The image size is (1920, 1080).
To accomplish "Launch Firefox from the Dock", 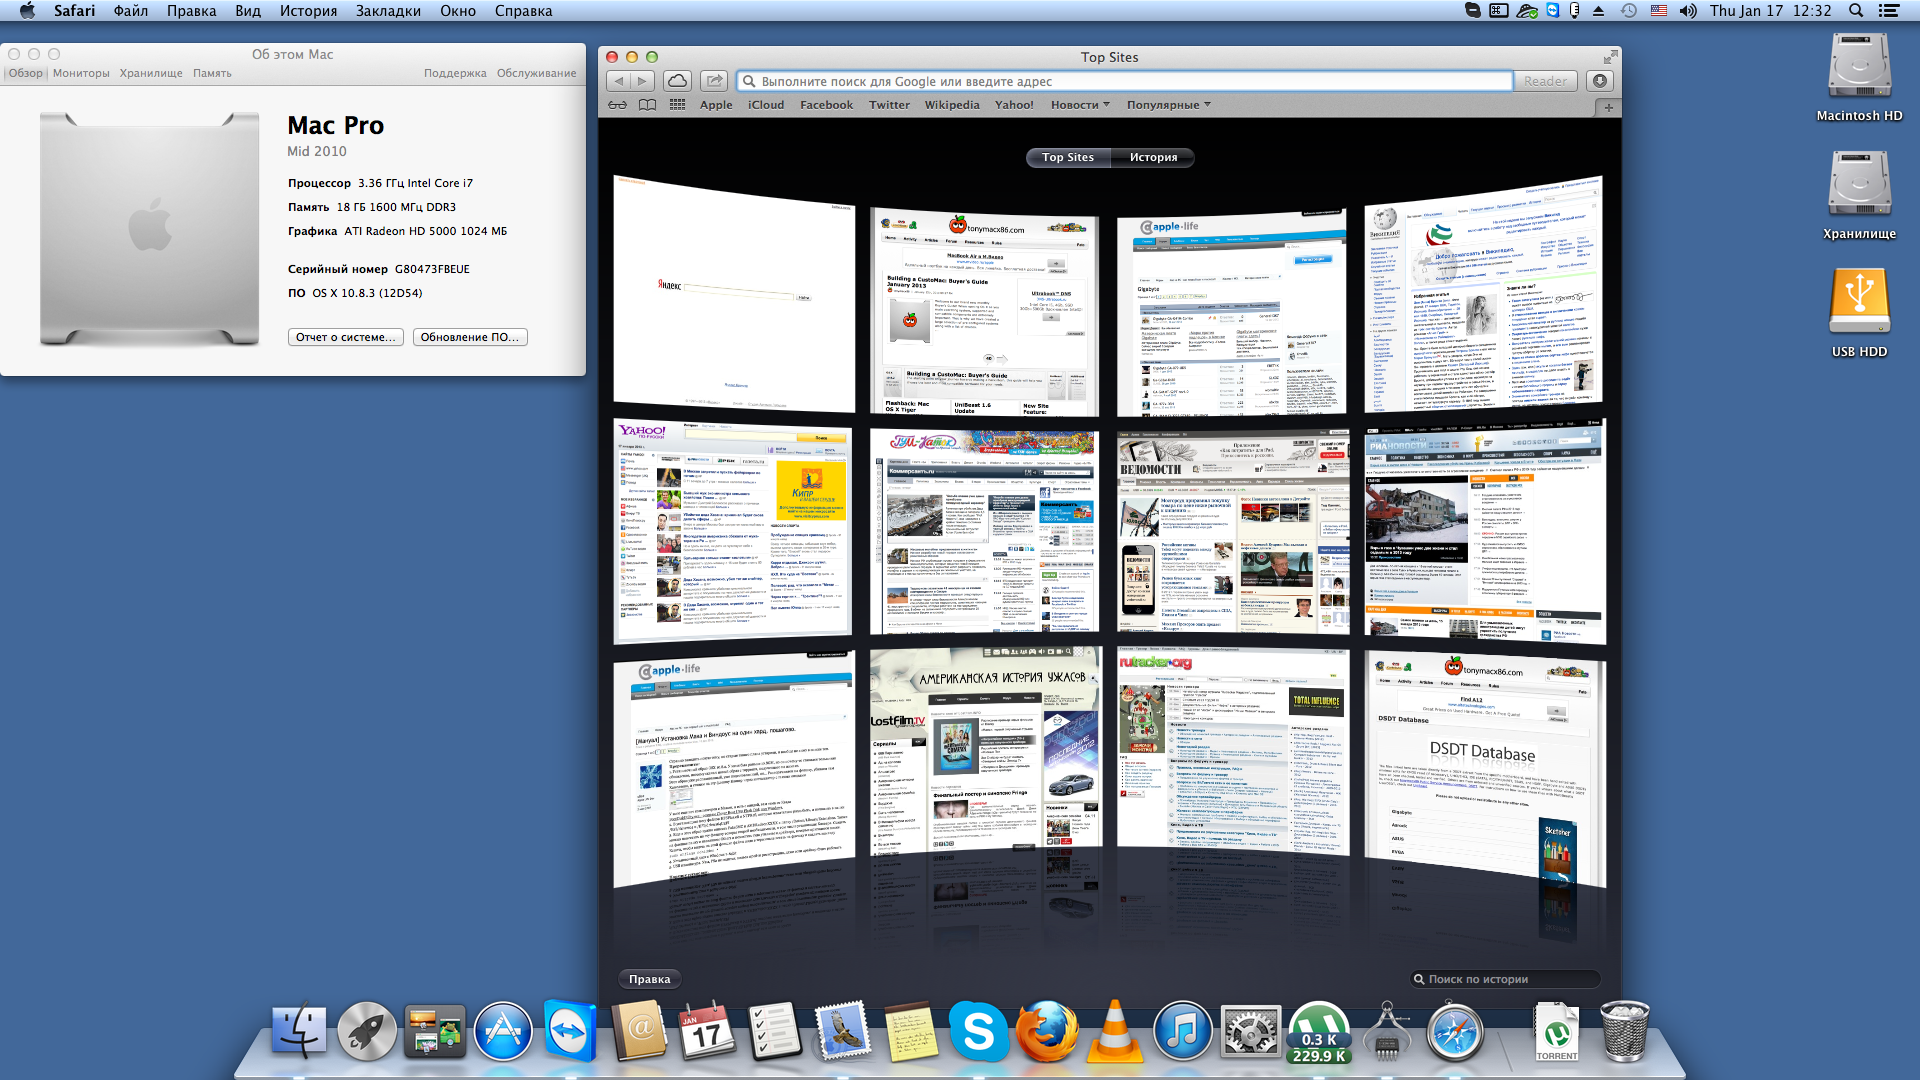I will click(1047, 1031).
